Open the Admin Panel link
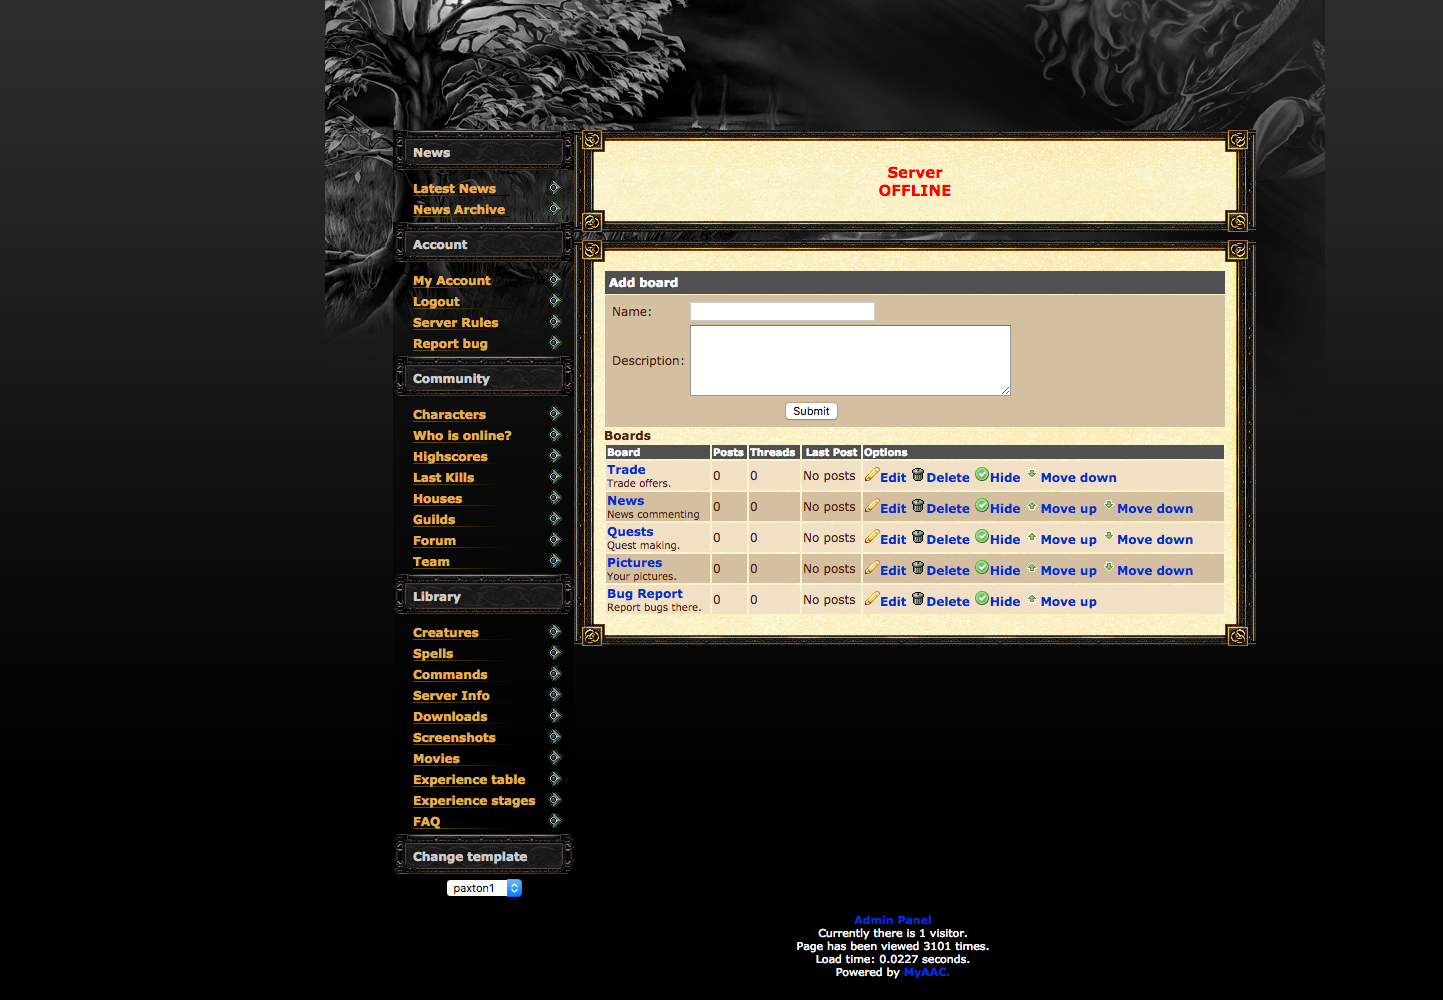The width and height of the screenshot is (1443, 1000). click(892, 920)
